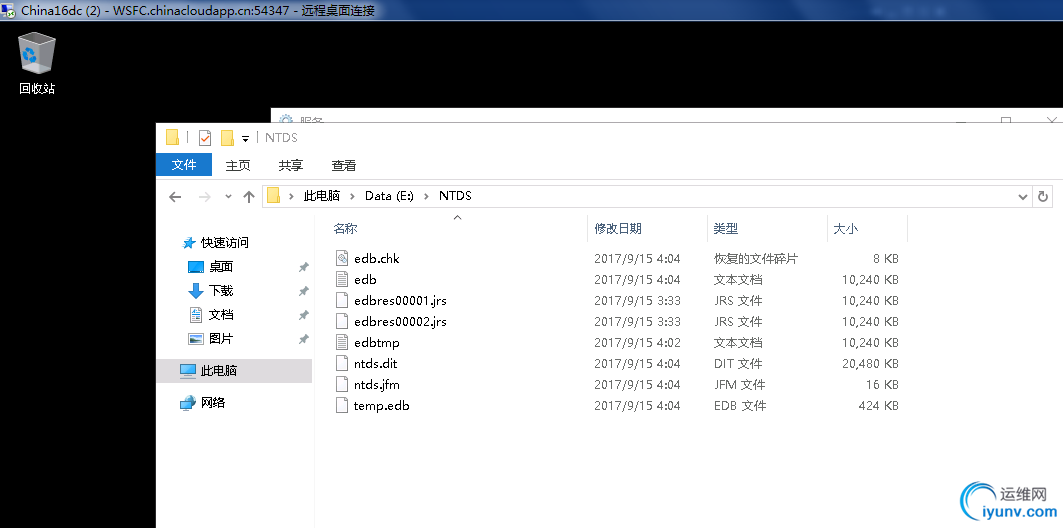1063x528 pixels.
Task: Click the folder icon in the address bar
Action: pos(273,196)
